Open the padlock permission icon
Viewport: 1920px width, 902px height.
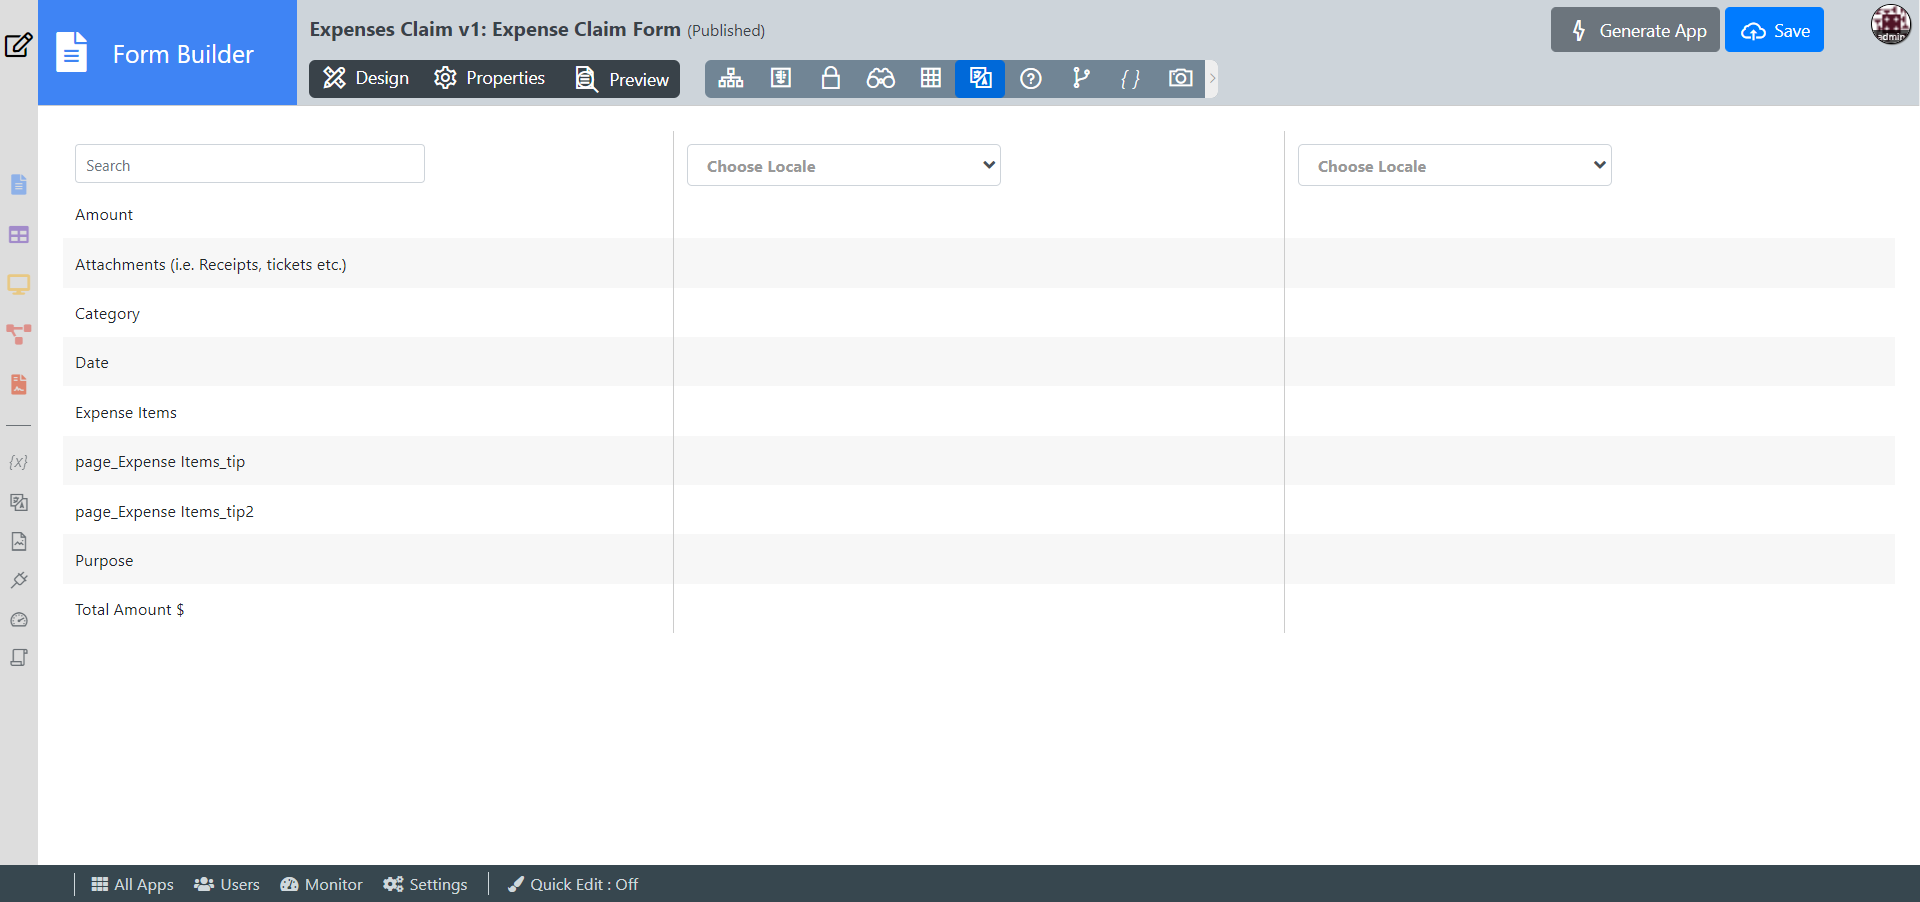coord(831,78)
